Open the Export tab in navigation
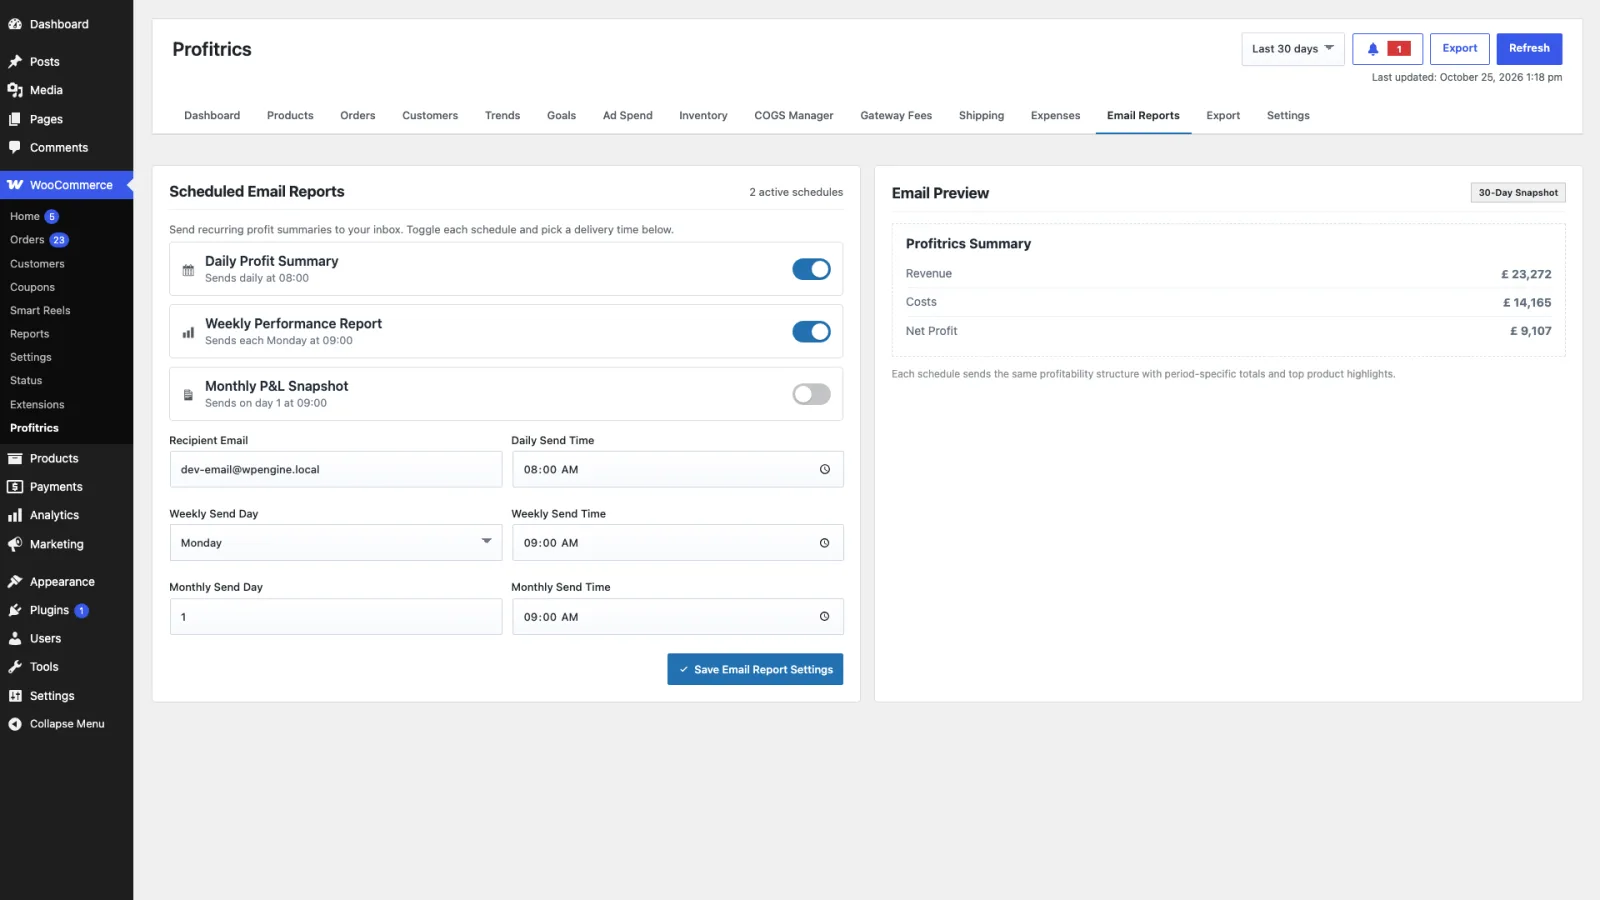The width and height of the screenshot is (1600, 900). [x=1223, y=116]
